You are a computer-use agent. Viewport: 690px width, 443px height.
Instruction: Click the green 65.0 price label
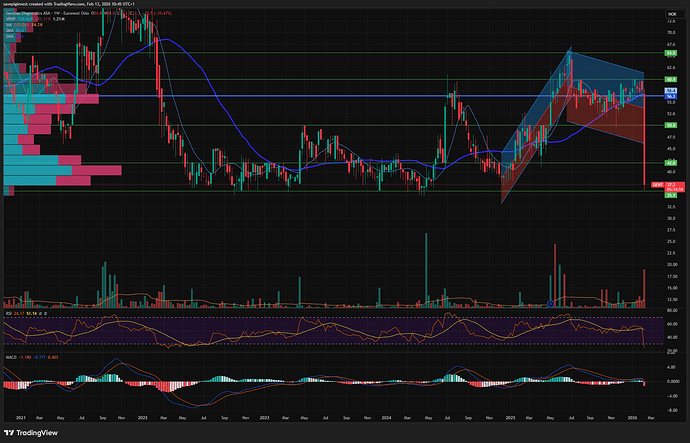(668, 52)
